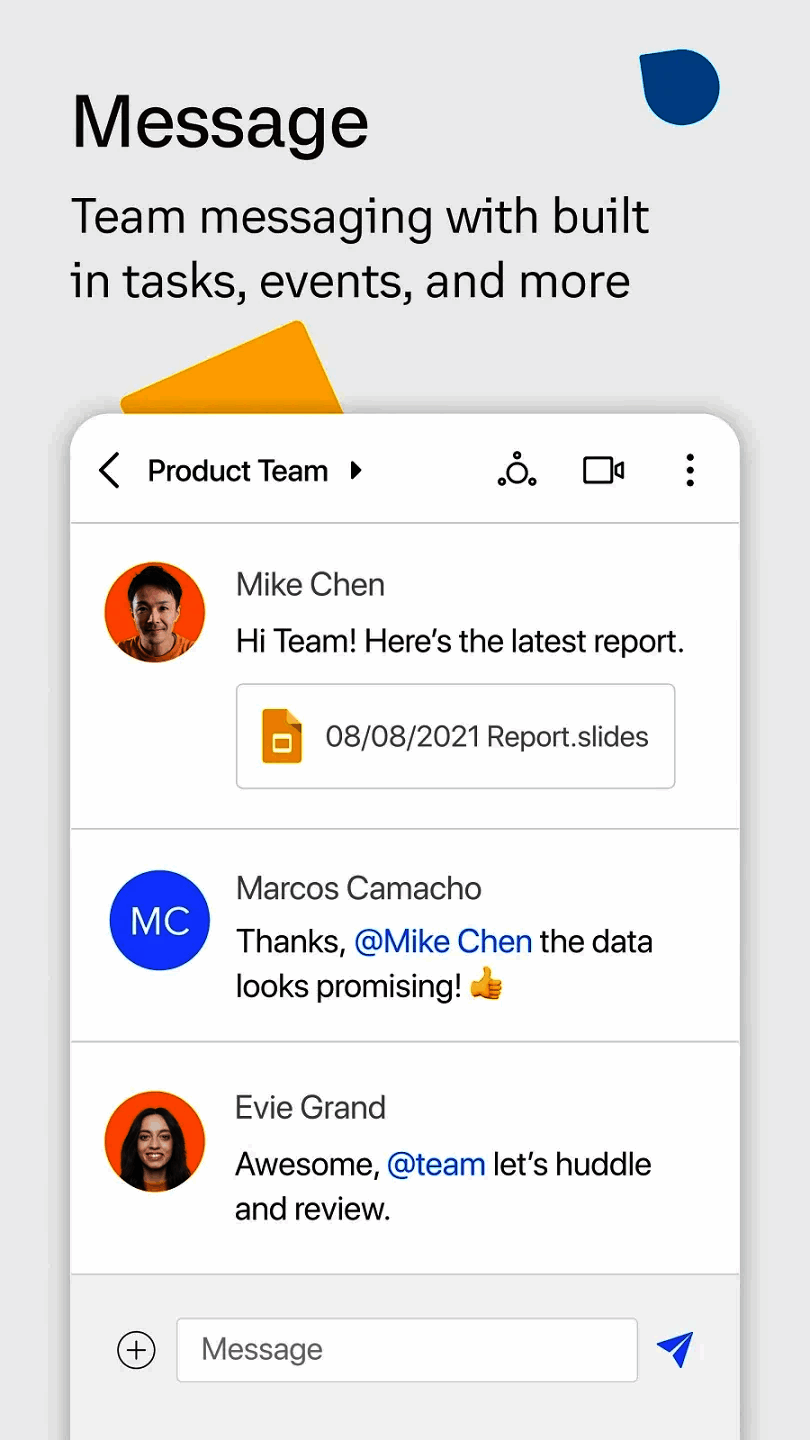Open the @Mike Chen mention link
Screen dimensions: 810x1440
point(443,941)
